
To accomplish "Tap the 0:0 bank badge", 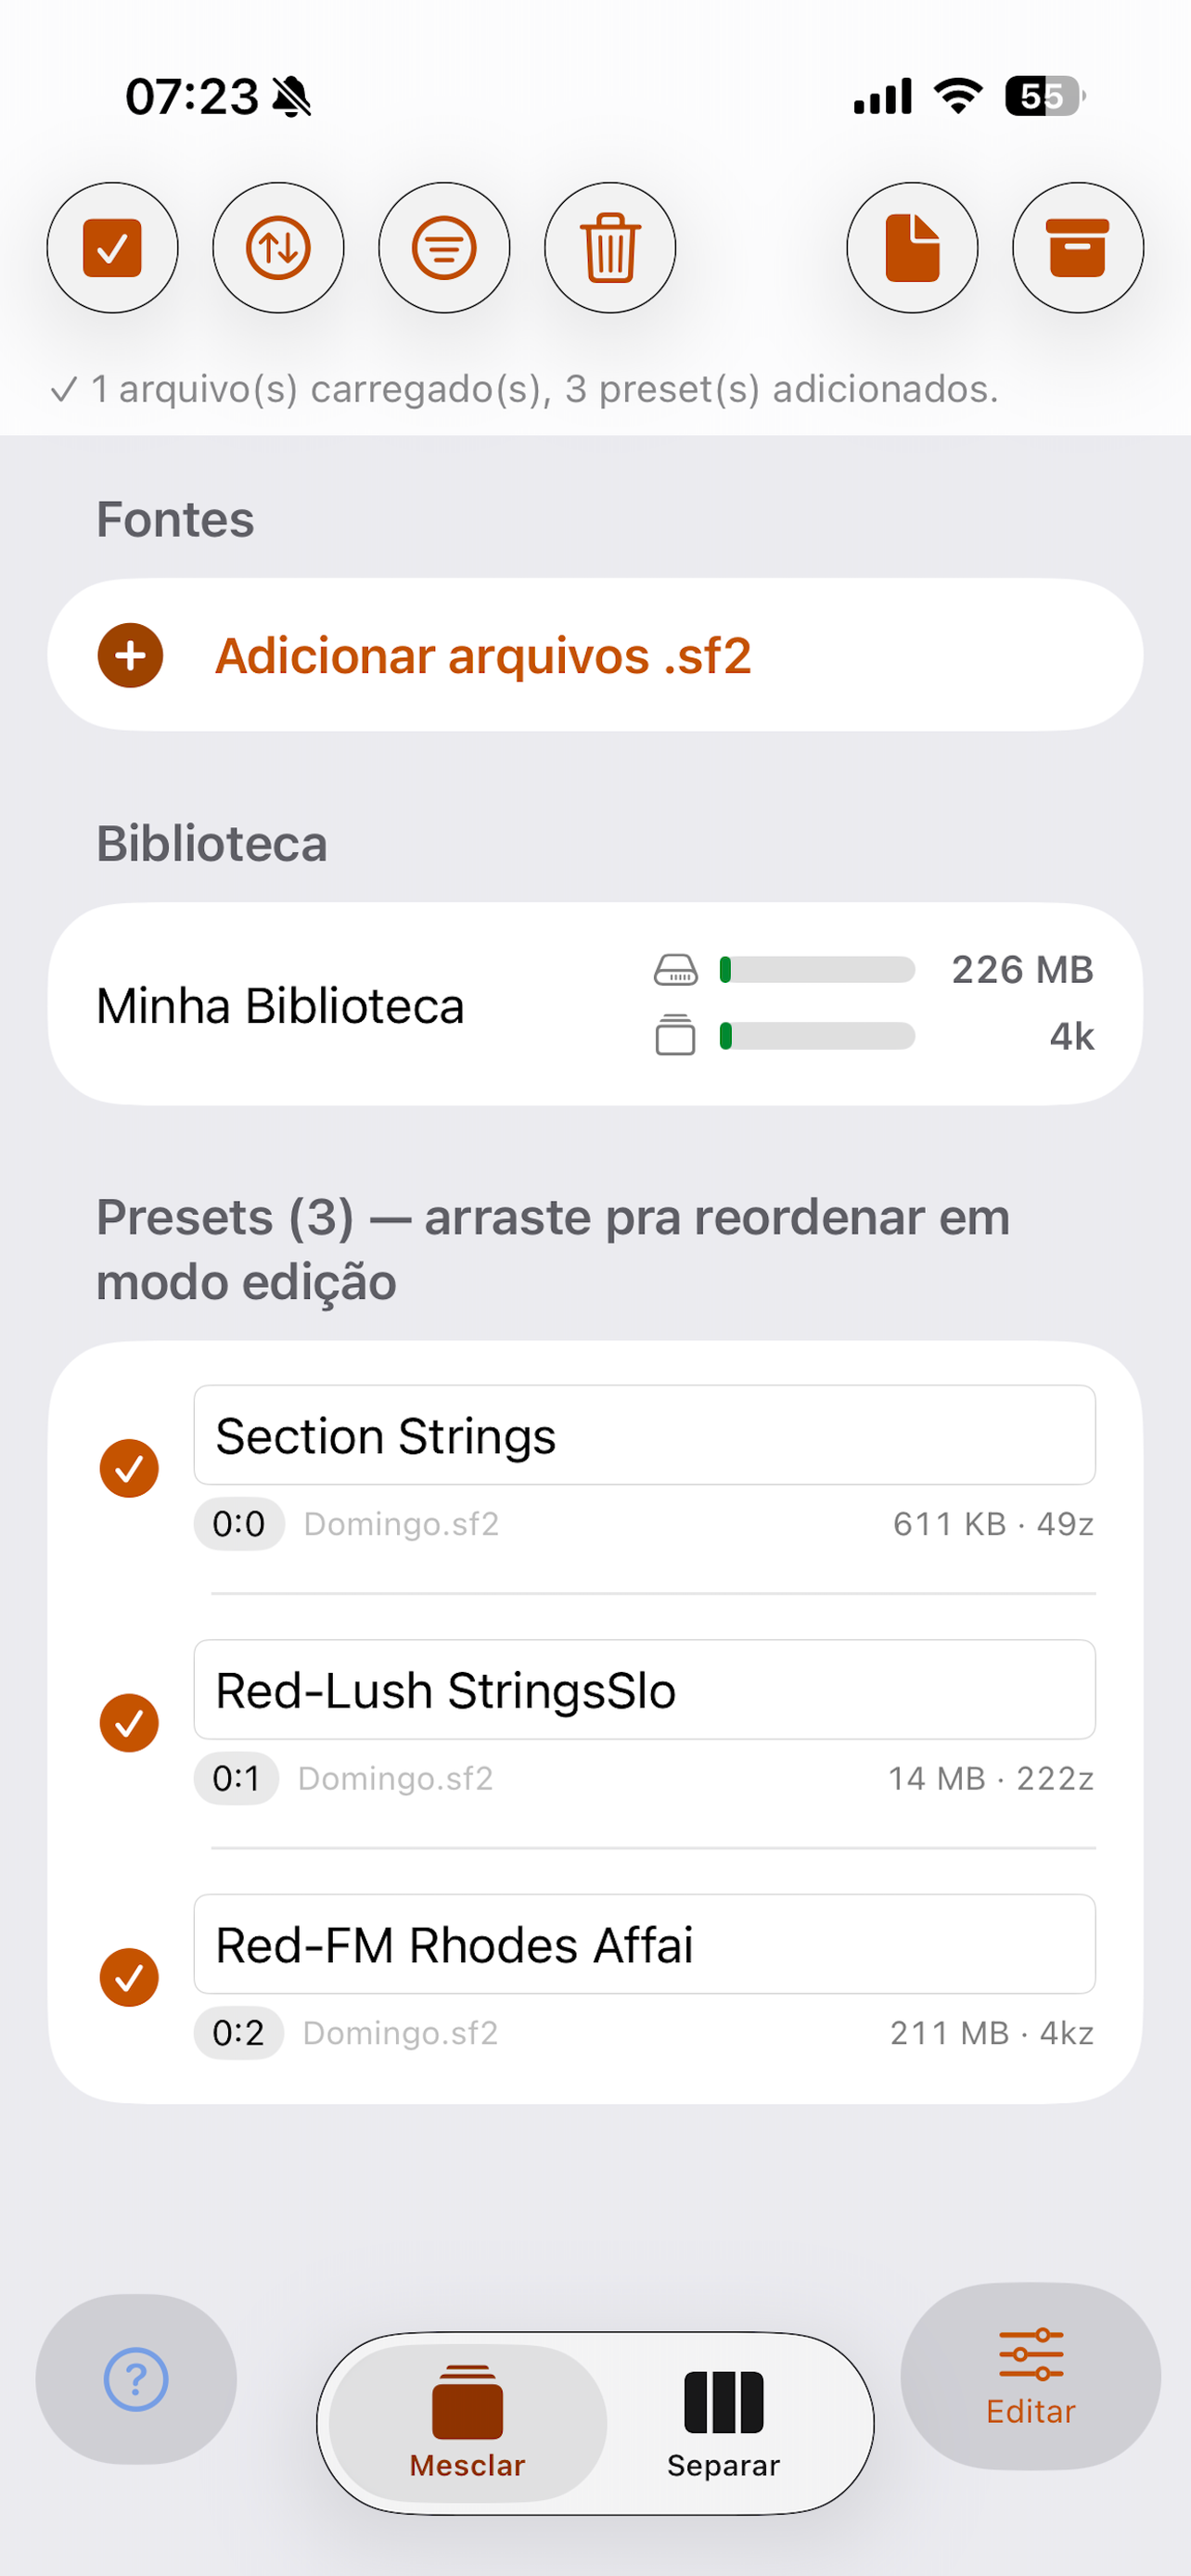I will (239, 1524).
